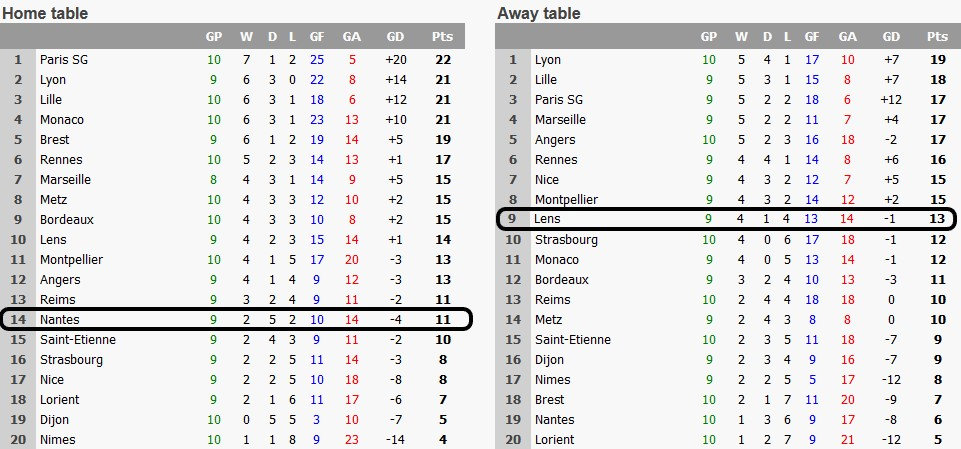Click GP column header in Home table
This screenshot has width=961, height=449.
pyautogui.click(x=214, y=37)
